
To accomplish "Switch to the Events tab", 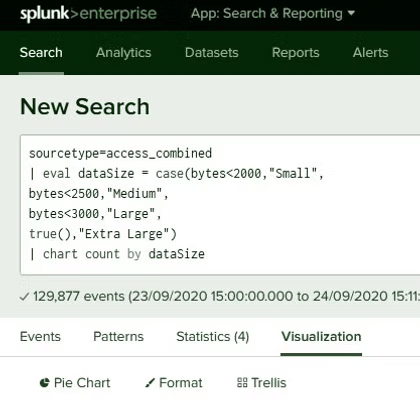I will (x=40, y=336).
